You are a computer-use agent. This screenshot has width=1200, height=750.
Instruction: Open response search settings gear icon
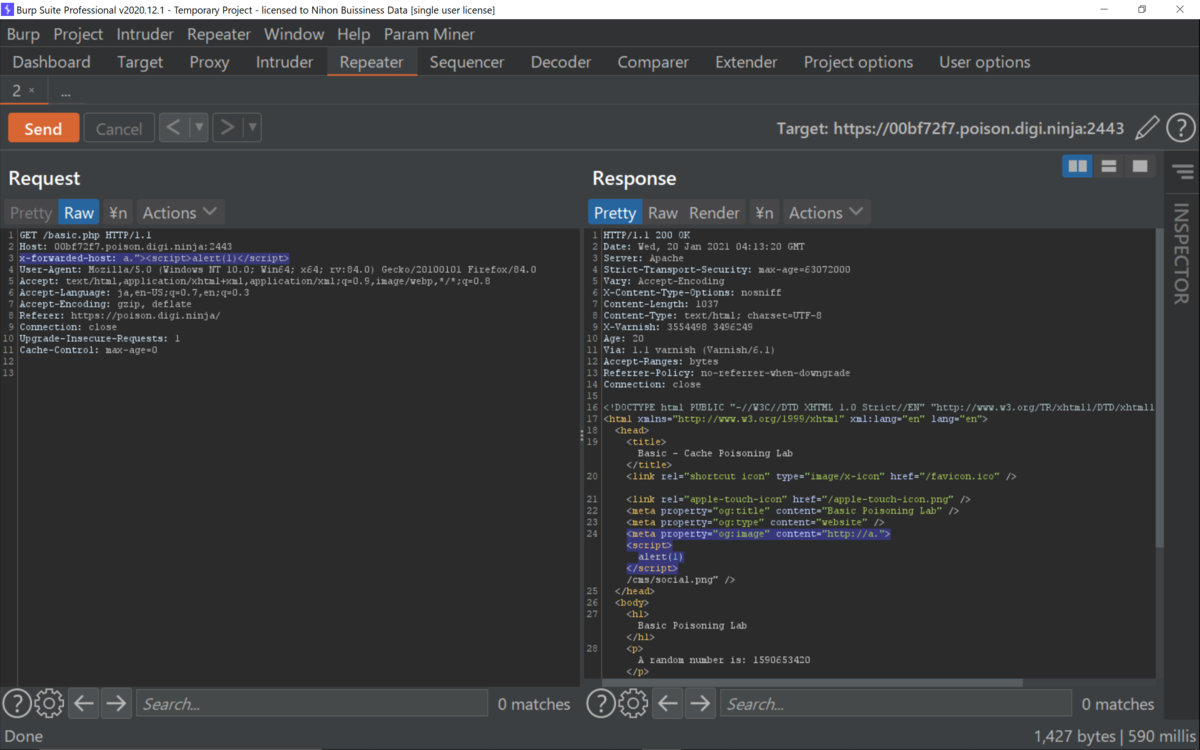[x=633, y=704]
